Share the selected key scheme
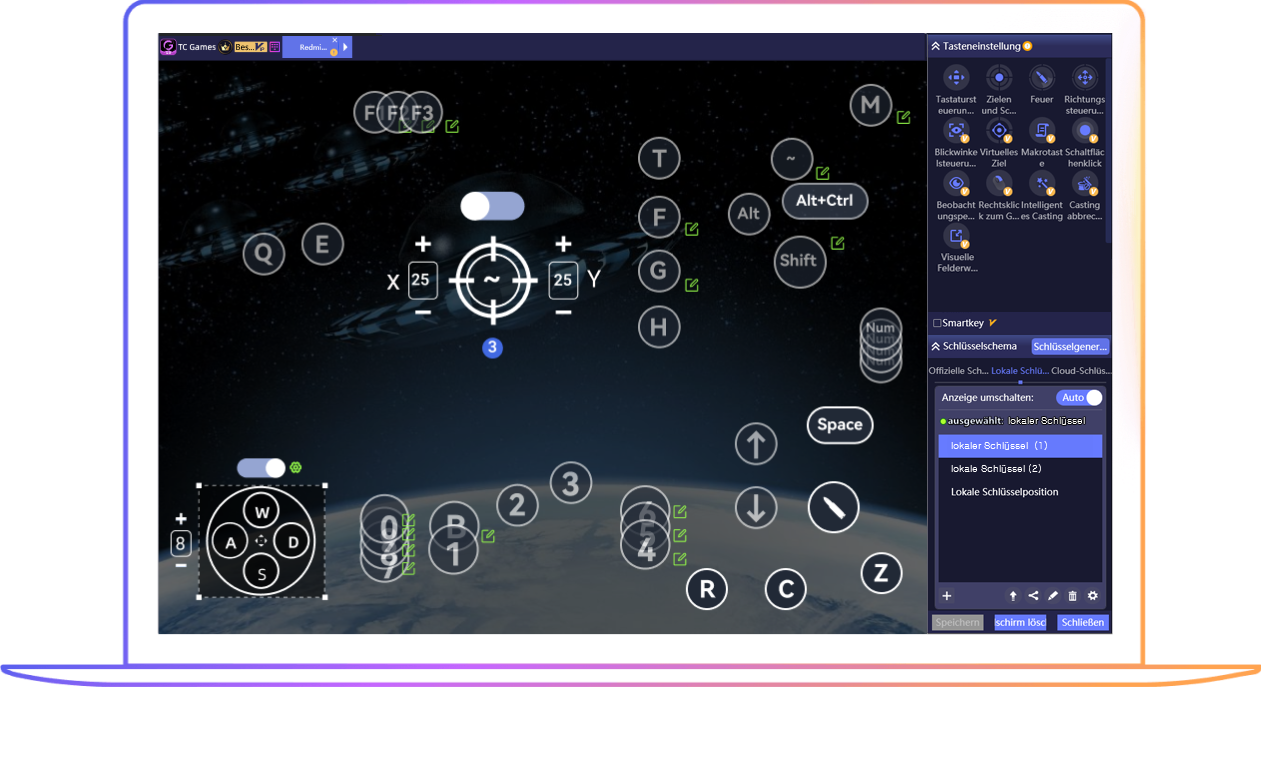This screenshot has height=769, width=1261. [x=1033, y=596]
